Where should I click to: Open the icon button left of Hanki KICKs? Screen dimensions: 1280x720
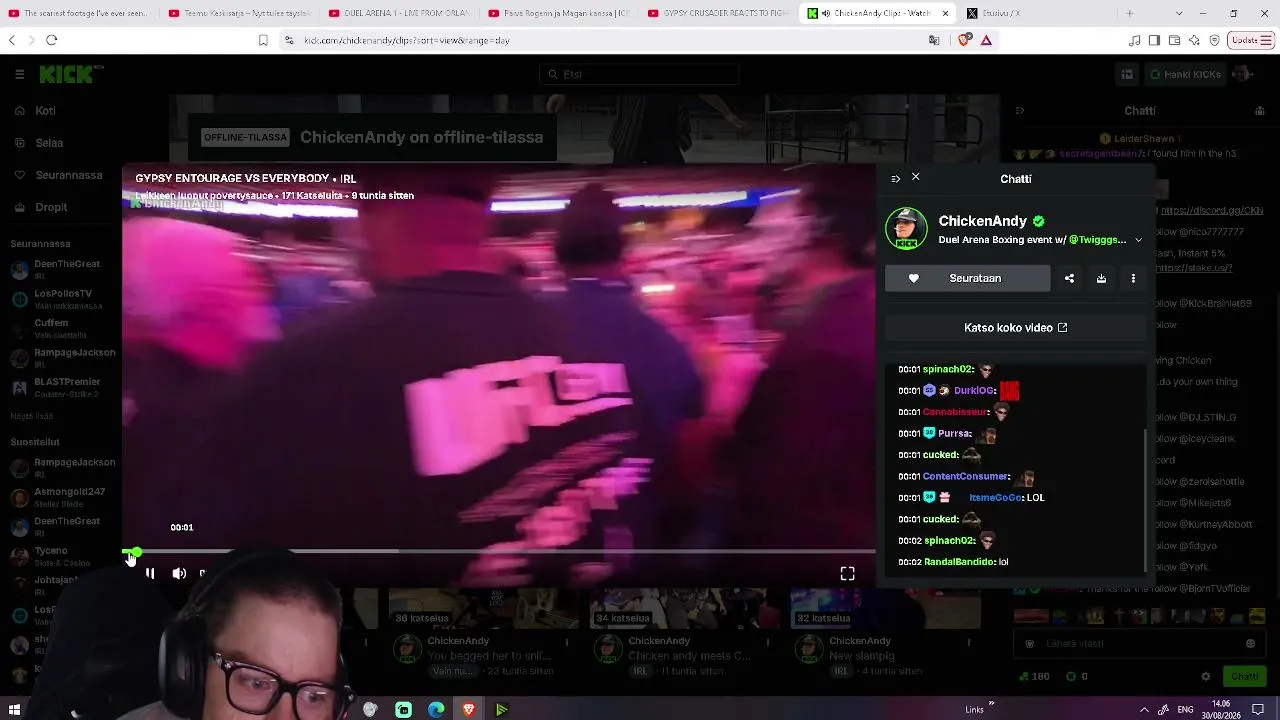(1127, 74)
